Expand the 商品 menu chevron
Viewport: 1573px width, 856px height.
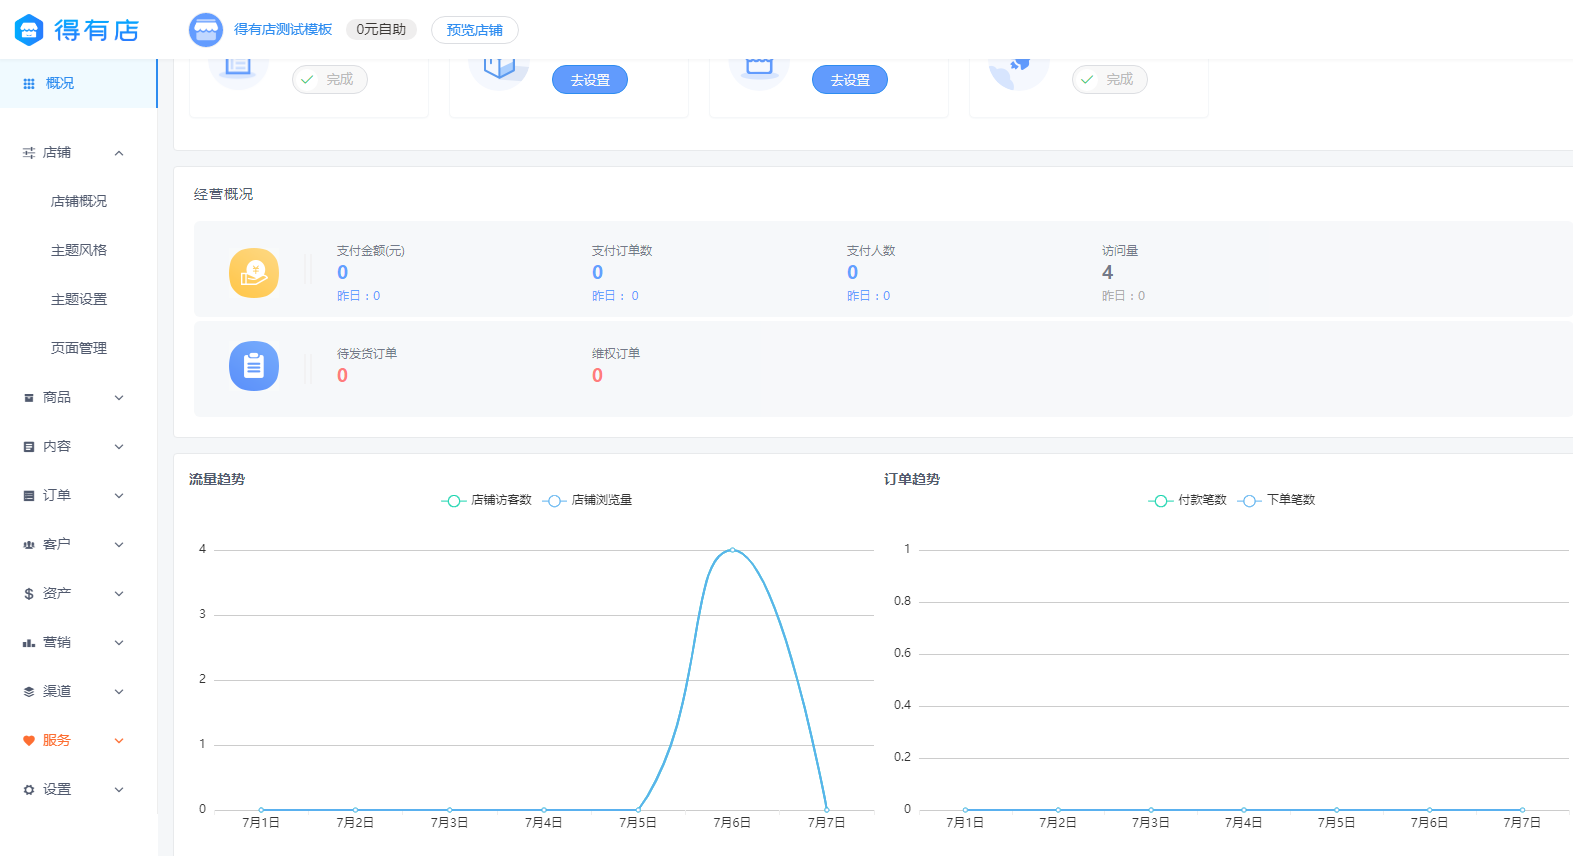point(119,398)
